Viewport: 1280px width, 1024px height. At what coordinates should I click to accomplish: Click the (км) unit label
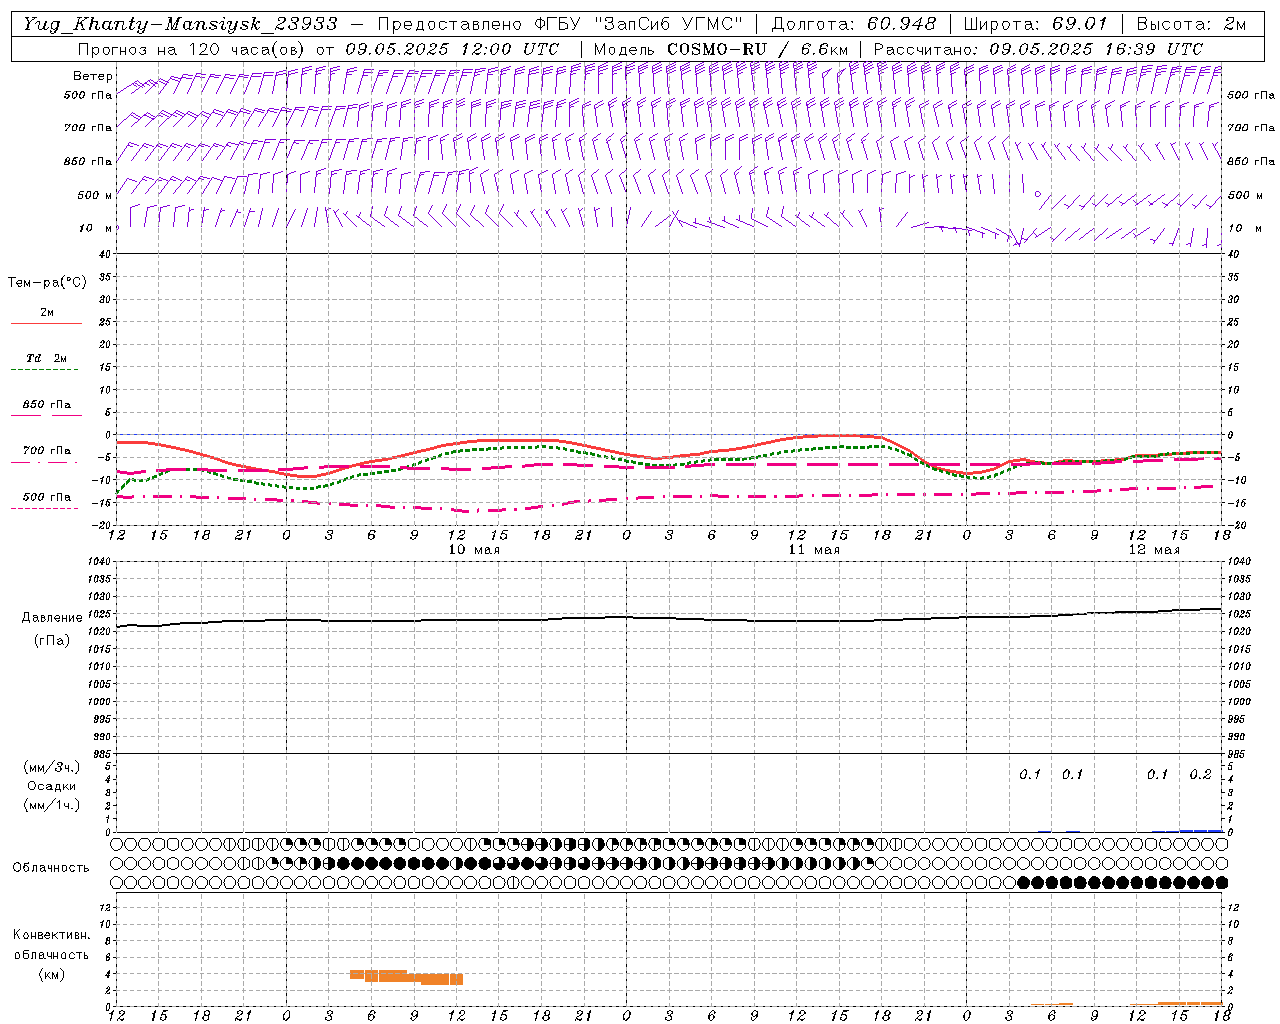click(51, 974)
